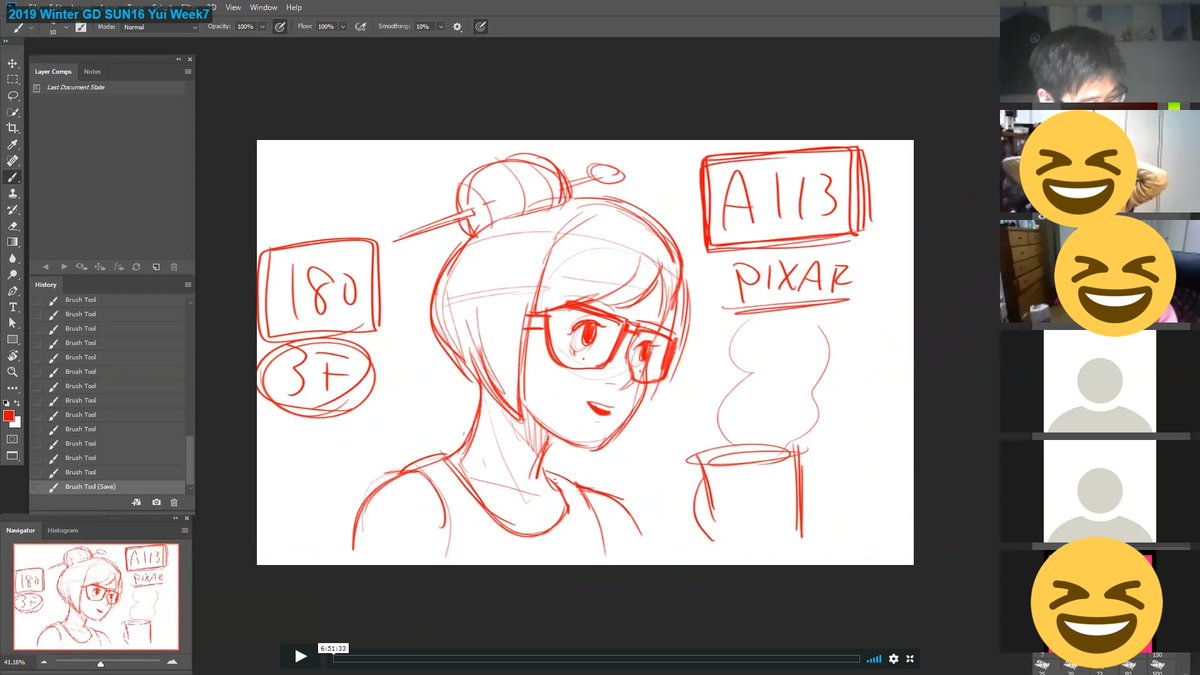The image size is (1200, 675).
Task: Open the Flow slider dropdown arrow
Action: (345, 27)
